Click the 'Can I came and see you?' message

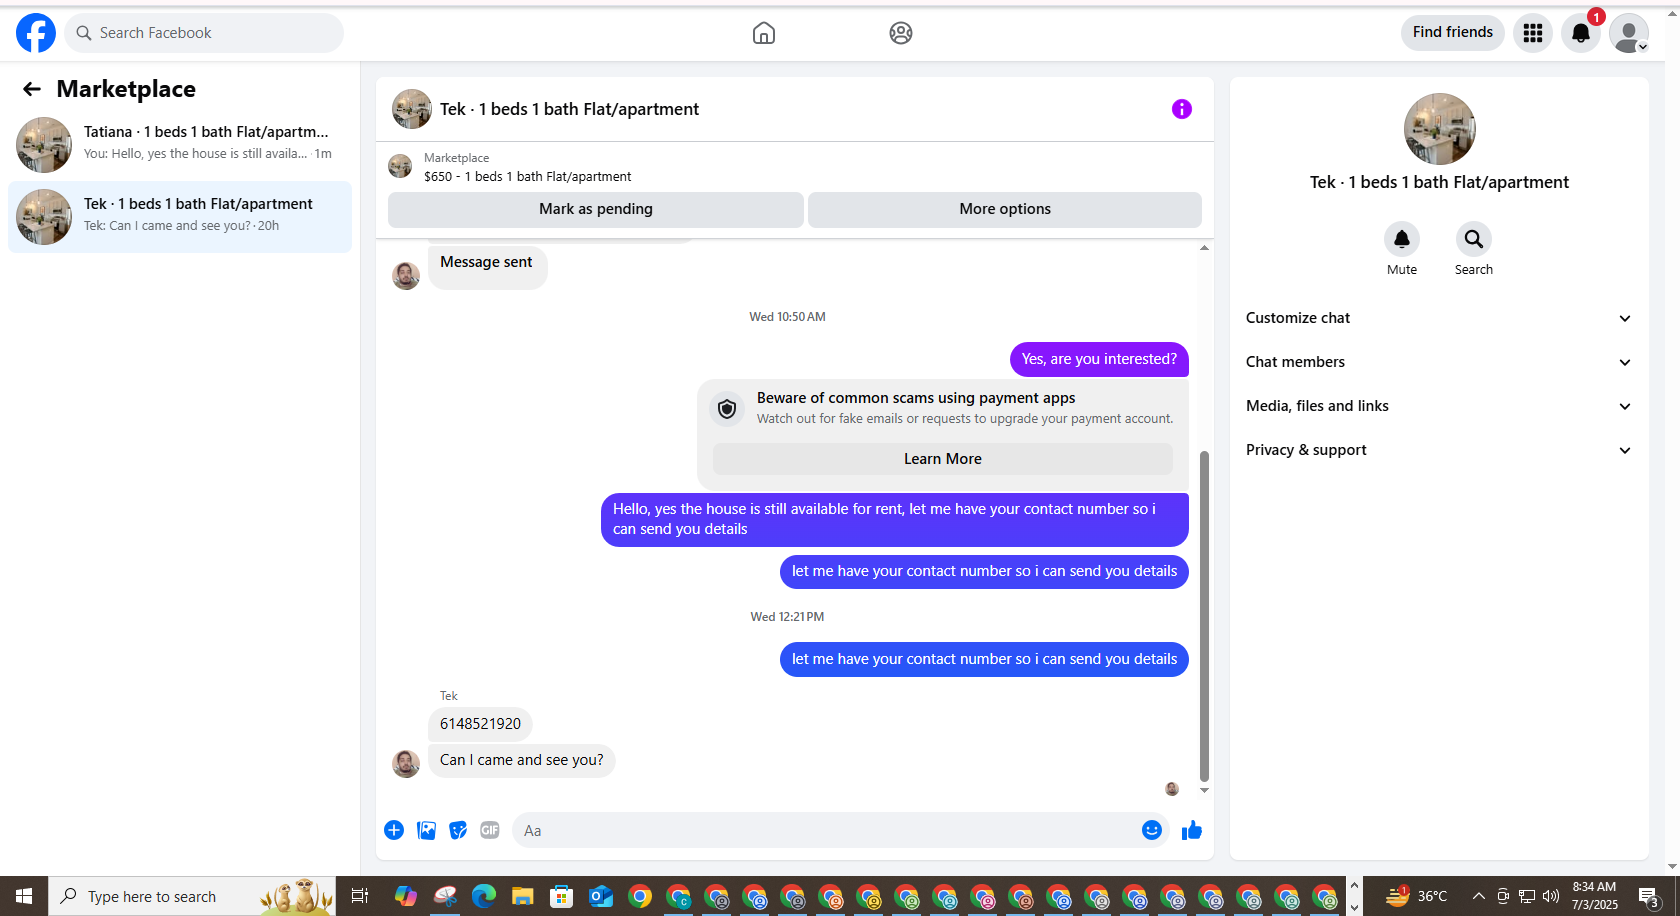pos(522,760)
